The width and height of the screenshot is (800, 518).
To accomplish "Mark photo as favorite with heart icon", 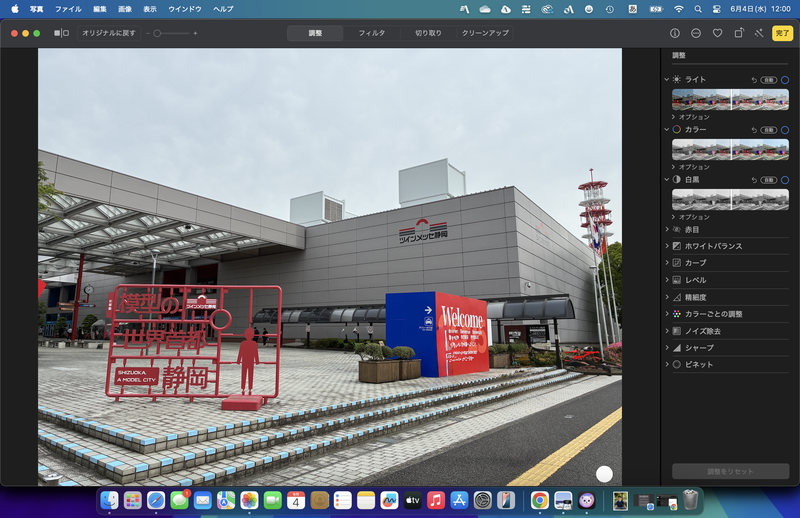I will pyautogui.click(x=717, y=33).
